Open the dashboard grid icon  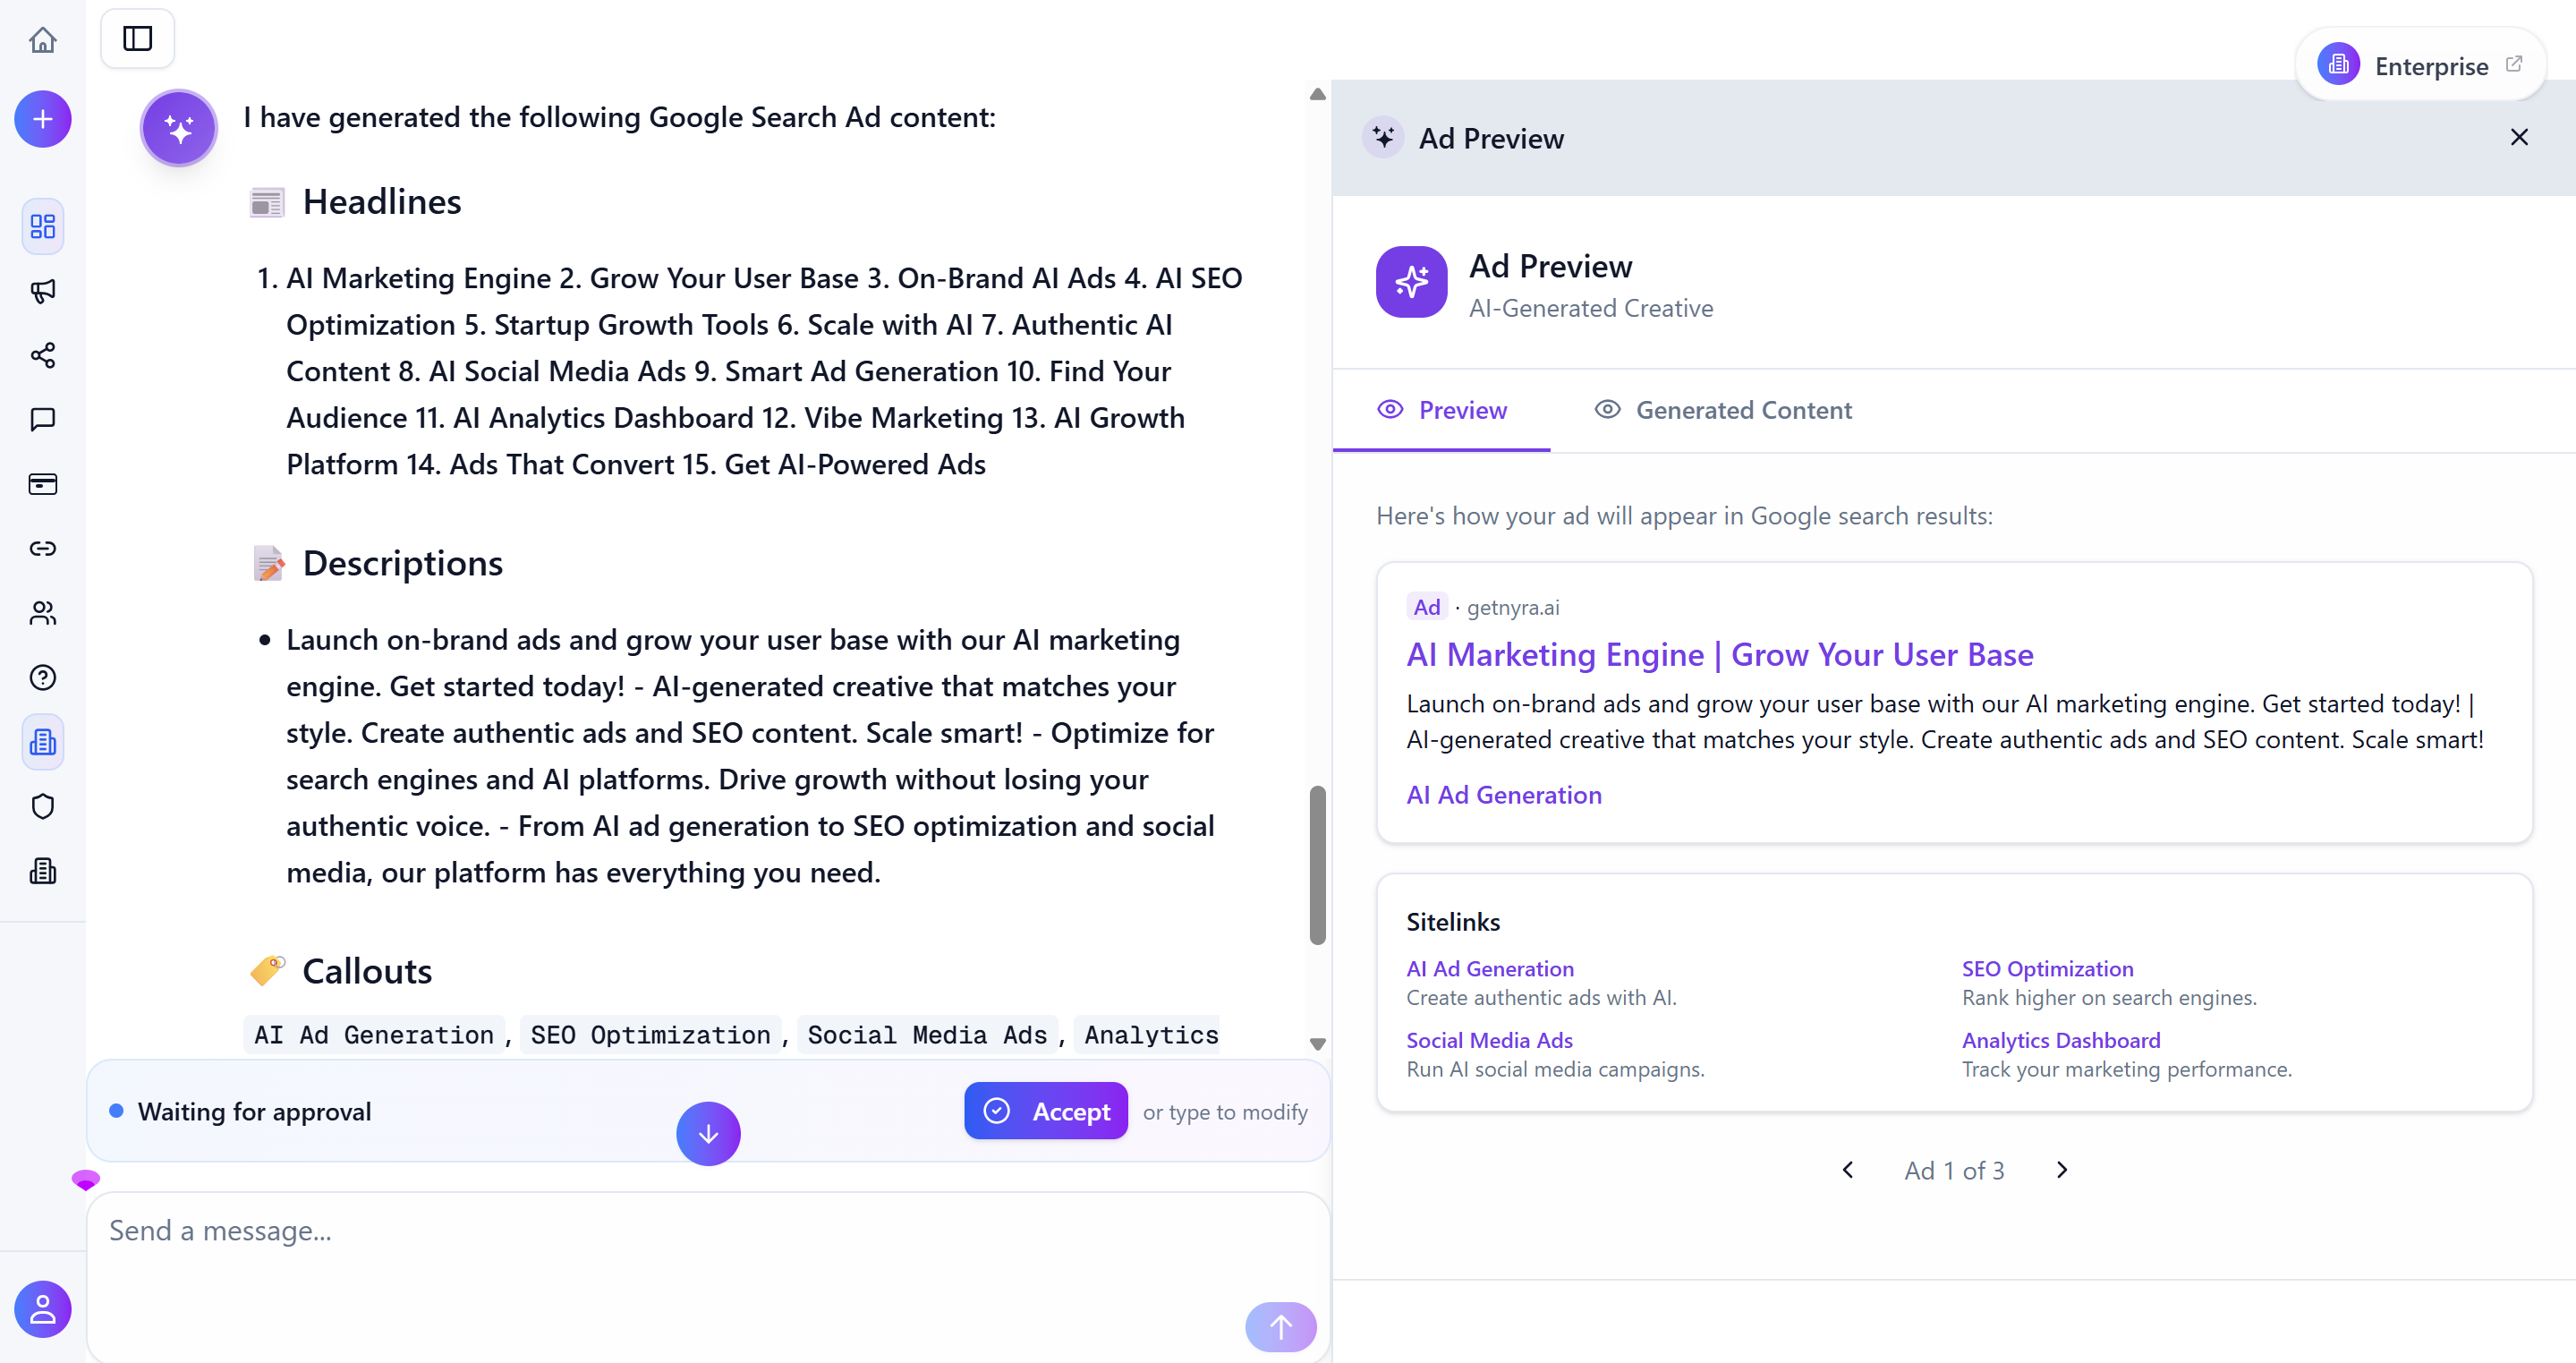tap(42, 226)
